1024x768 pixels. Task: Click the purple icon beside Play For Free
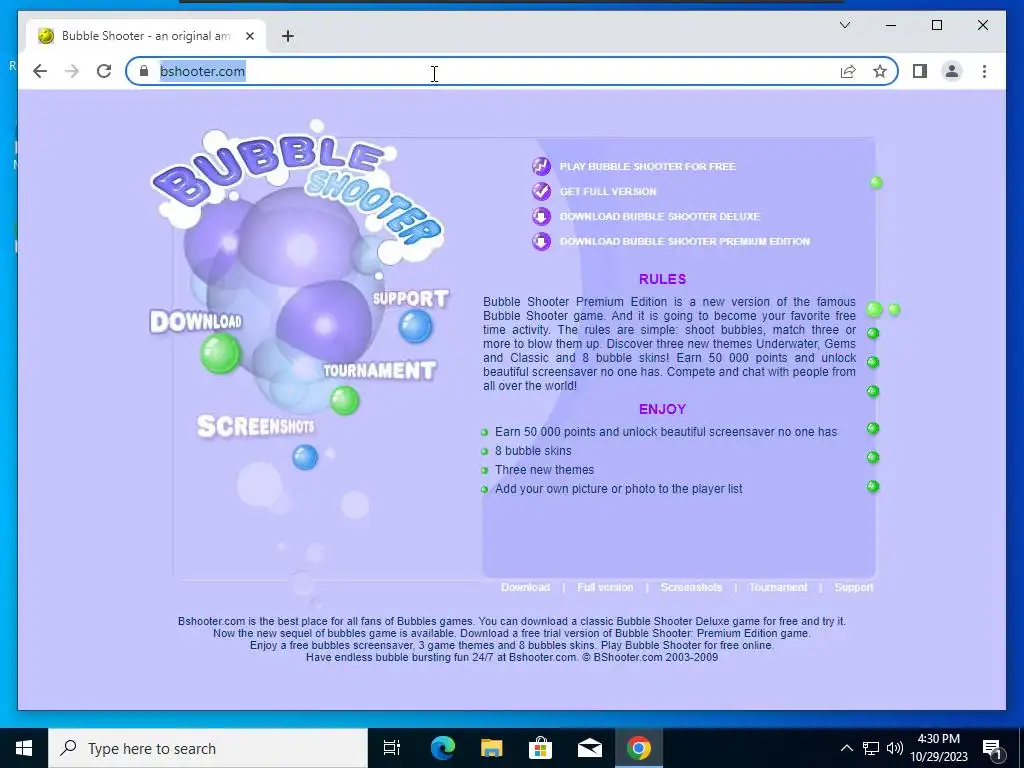coord(541,167)
